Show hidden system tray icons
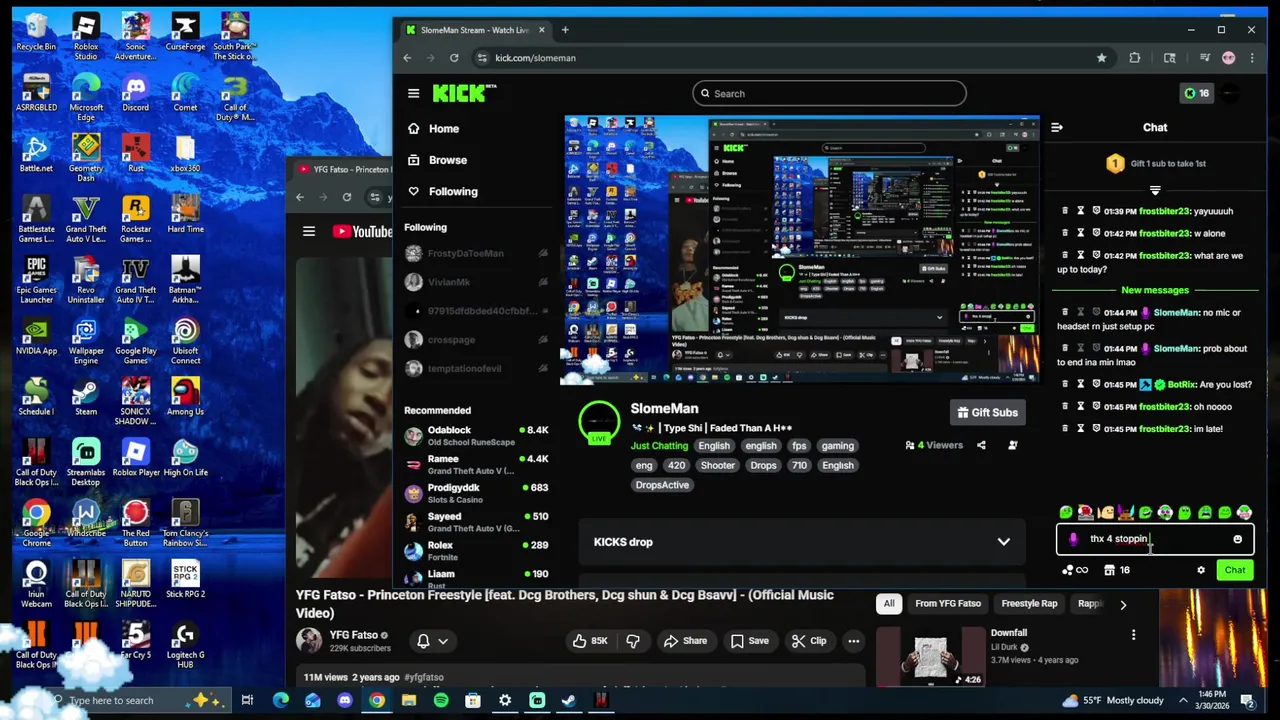This screenshot has height=720, width=1280. 1184,700
